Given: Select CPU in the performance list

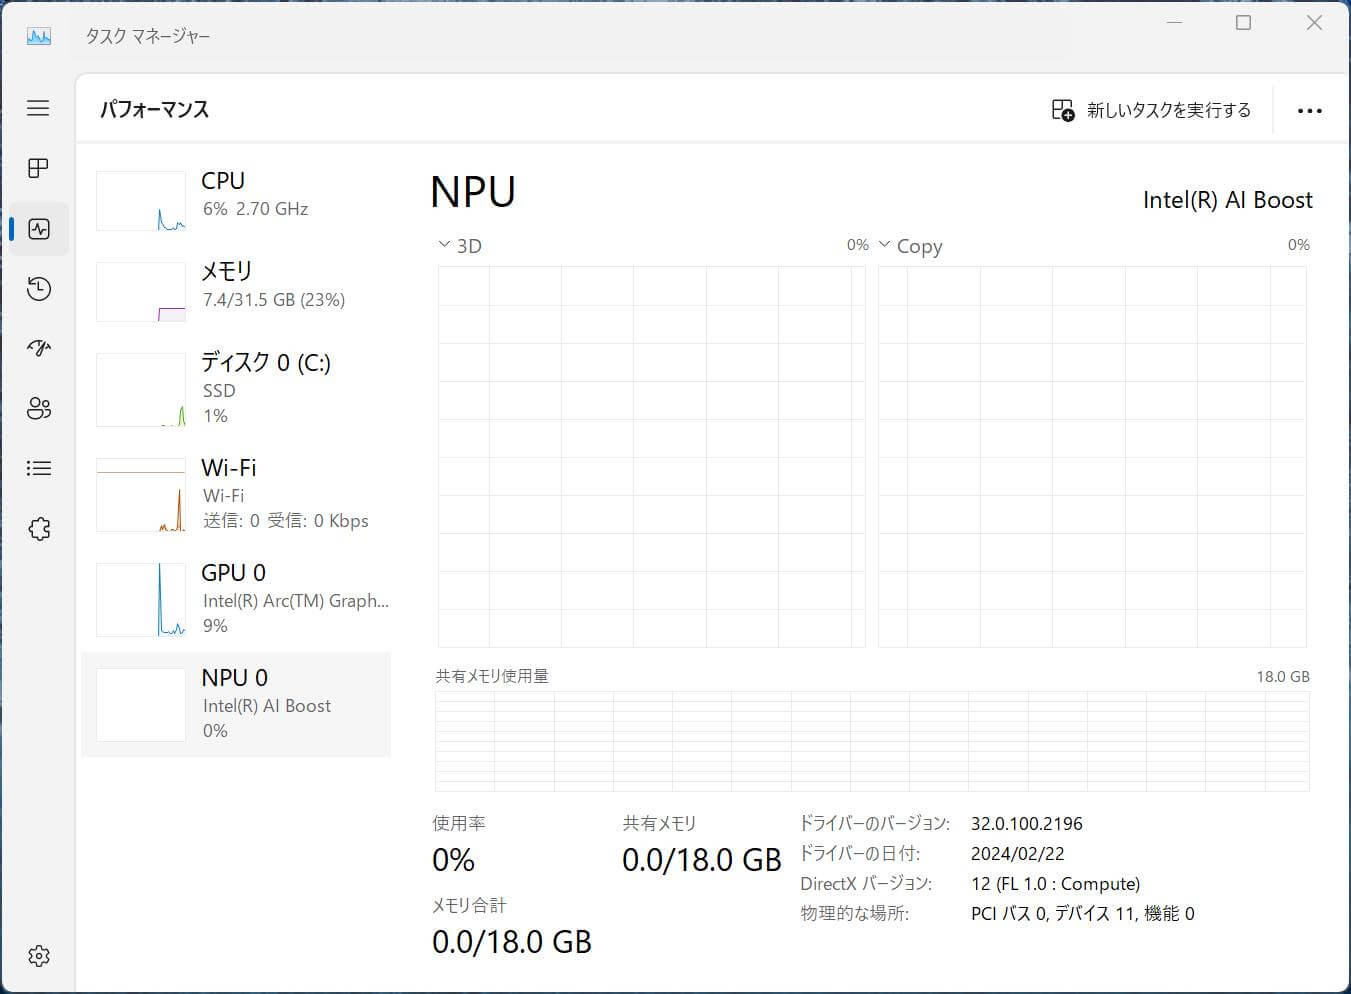Looking at the screenshot, I should (x=236, y=200).
